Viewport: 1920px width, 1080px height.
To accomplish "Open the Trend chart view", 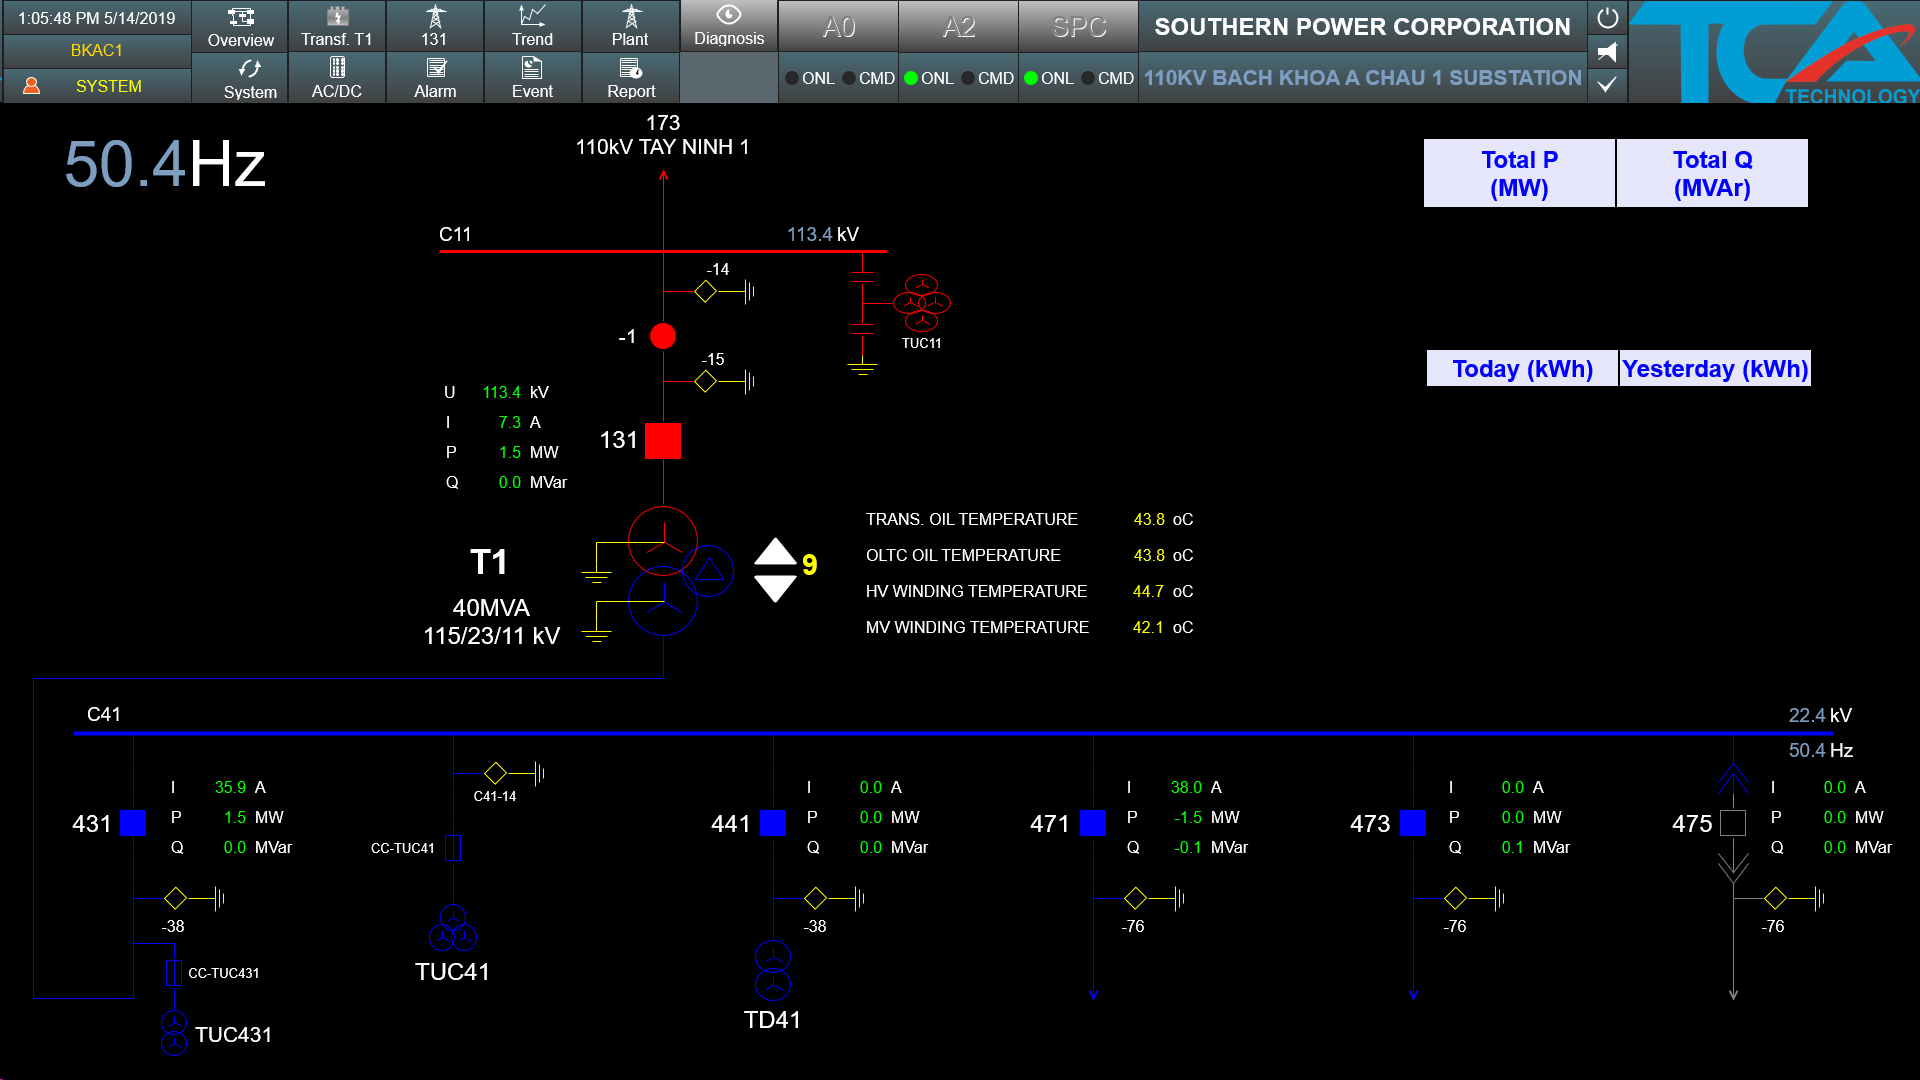I will point(532,27).
